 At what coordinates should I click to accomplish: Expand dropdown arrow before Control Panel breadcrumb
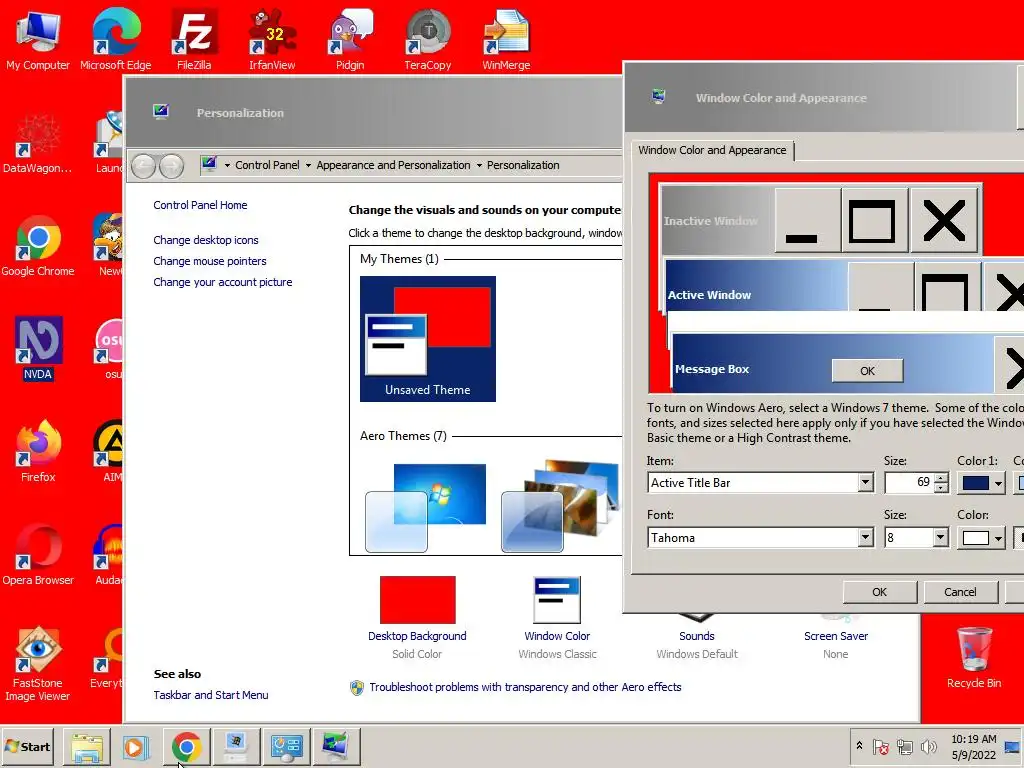point(227,166)
